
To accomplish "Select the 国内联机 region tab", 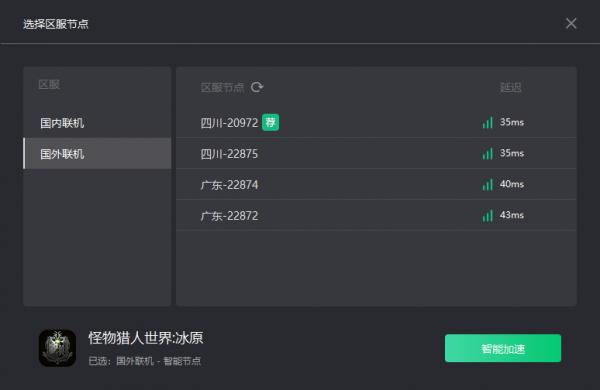I will 97,123.
